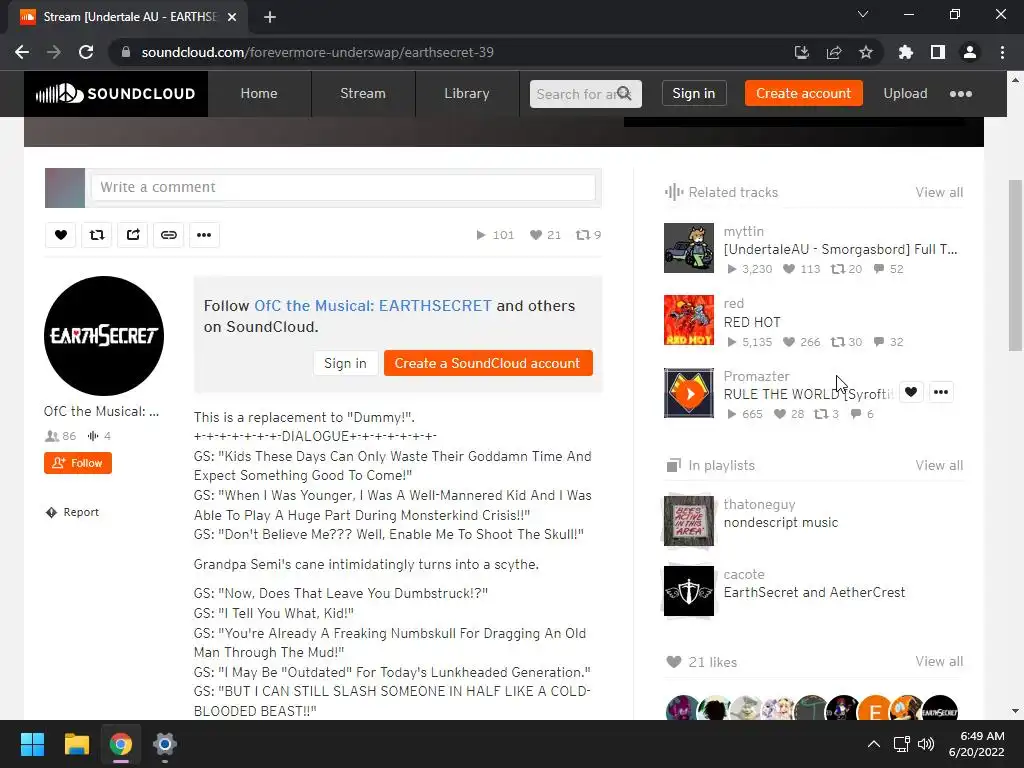Open the nondescript music playlist artwork
Screen dimensions: 1024x768
[689, 520]
